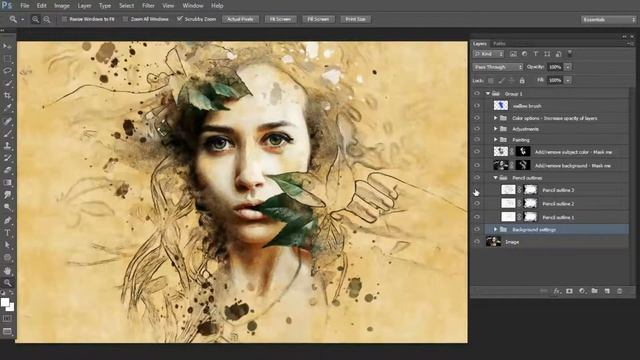Click the Zoom Out magnifier in options bar
The height and width of the screenshot is (360, 640).
click(x=47, y=19)
